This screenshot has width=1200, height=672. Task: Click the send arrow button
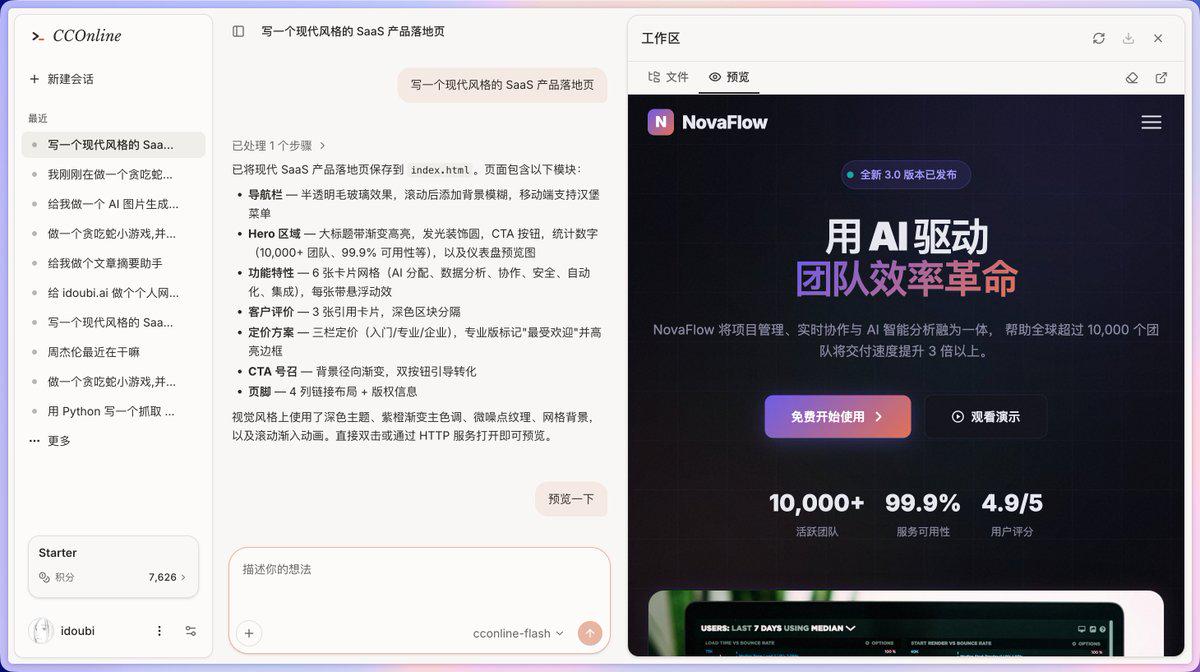coord(590,632)
